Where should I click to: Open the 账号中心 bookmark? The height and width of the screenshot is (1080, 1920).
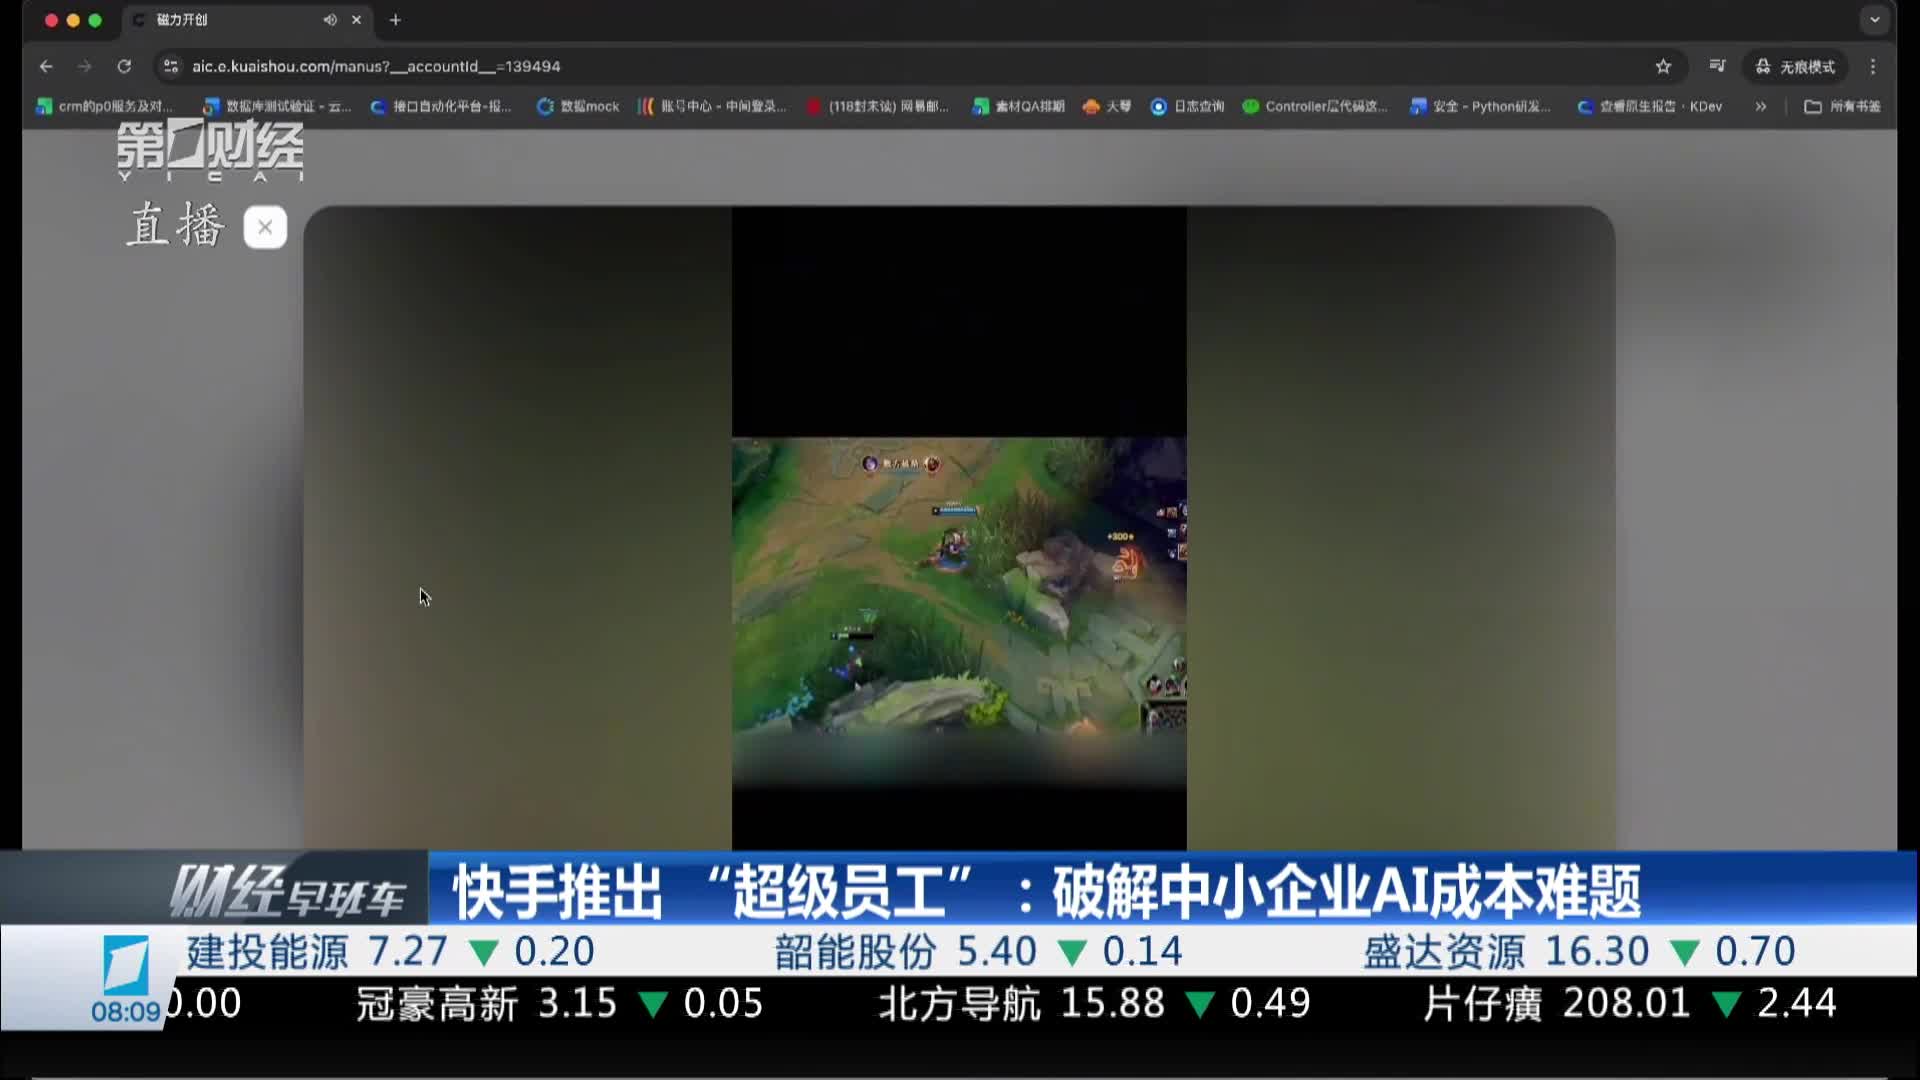712,106
